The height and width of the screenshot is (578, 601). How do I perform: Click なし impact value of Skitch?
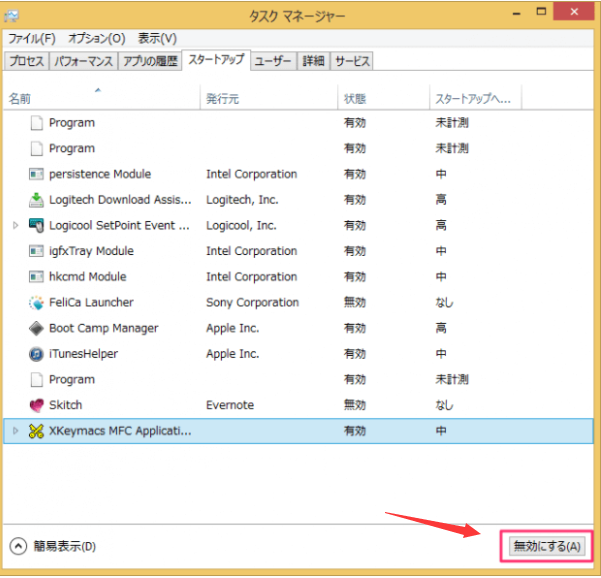[444, 406]
